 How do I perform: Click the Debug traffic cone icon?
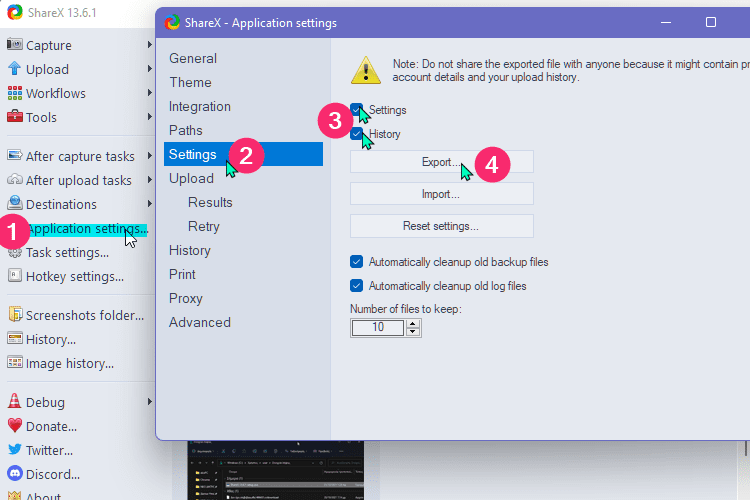click(x=14, y=401)
